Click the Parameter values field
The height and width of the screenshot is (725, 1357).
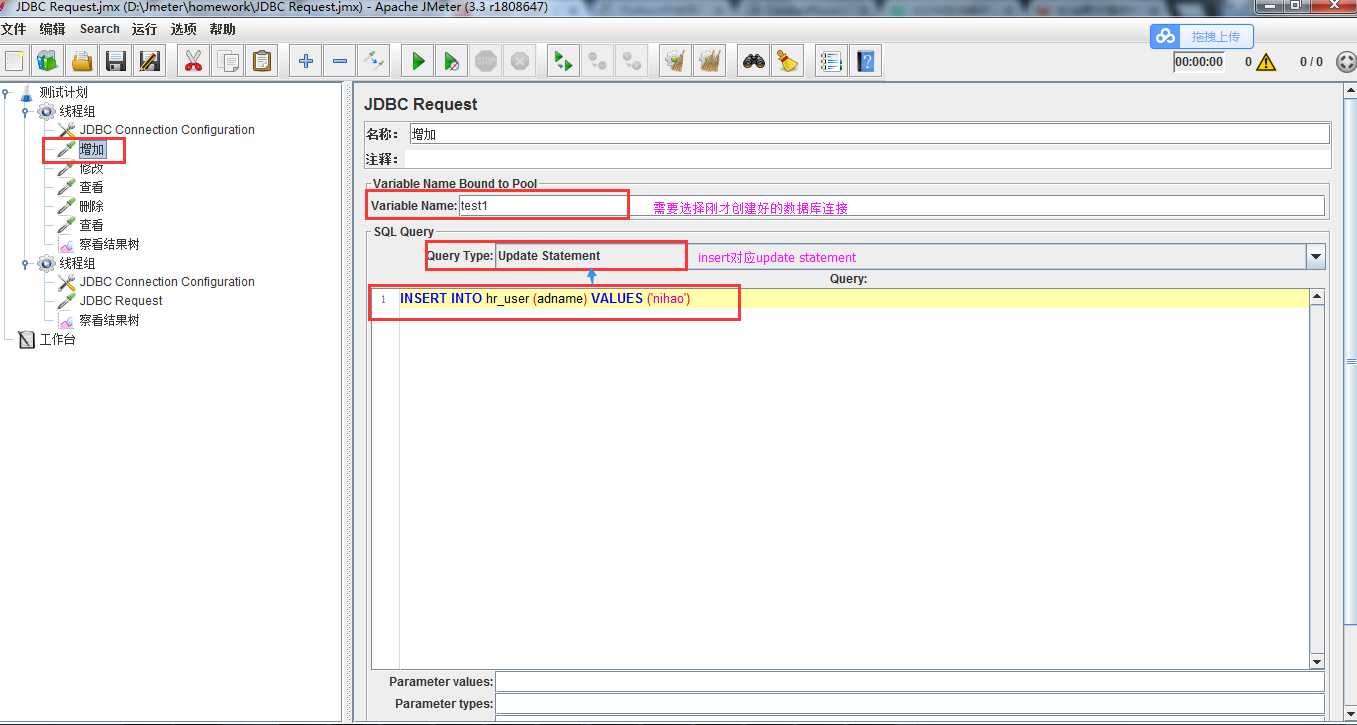tap(910, 682)
